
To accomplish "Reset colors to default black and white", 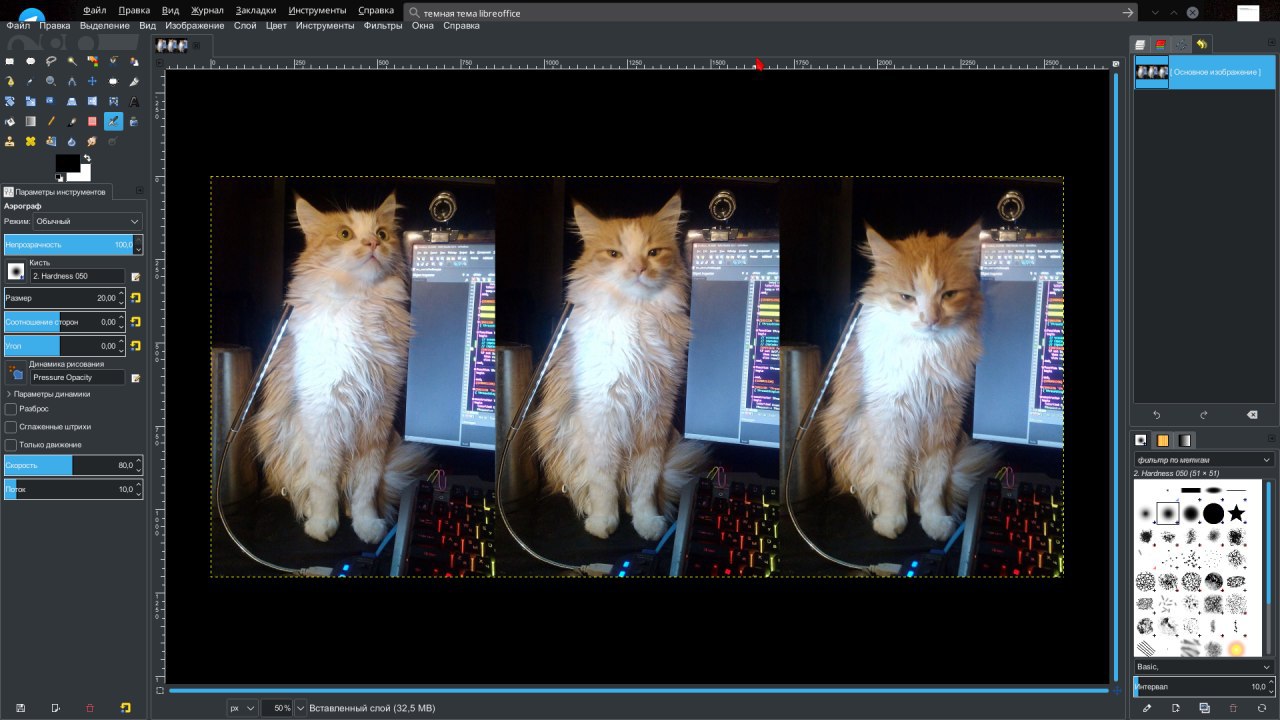I will [x=59, y=177].
